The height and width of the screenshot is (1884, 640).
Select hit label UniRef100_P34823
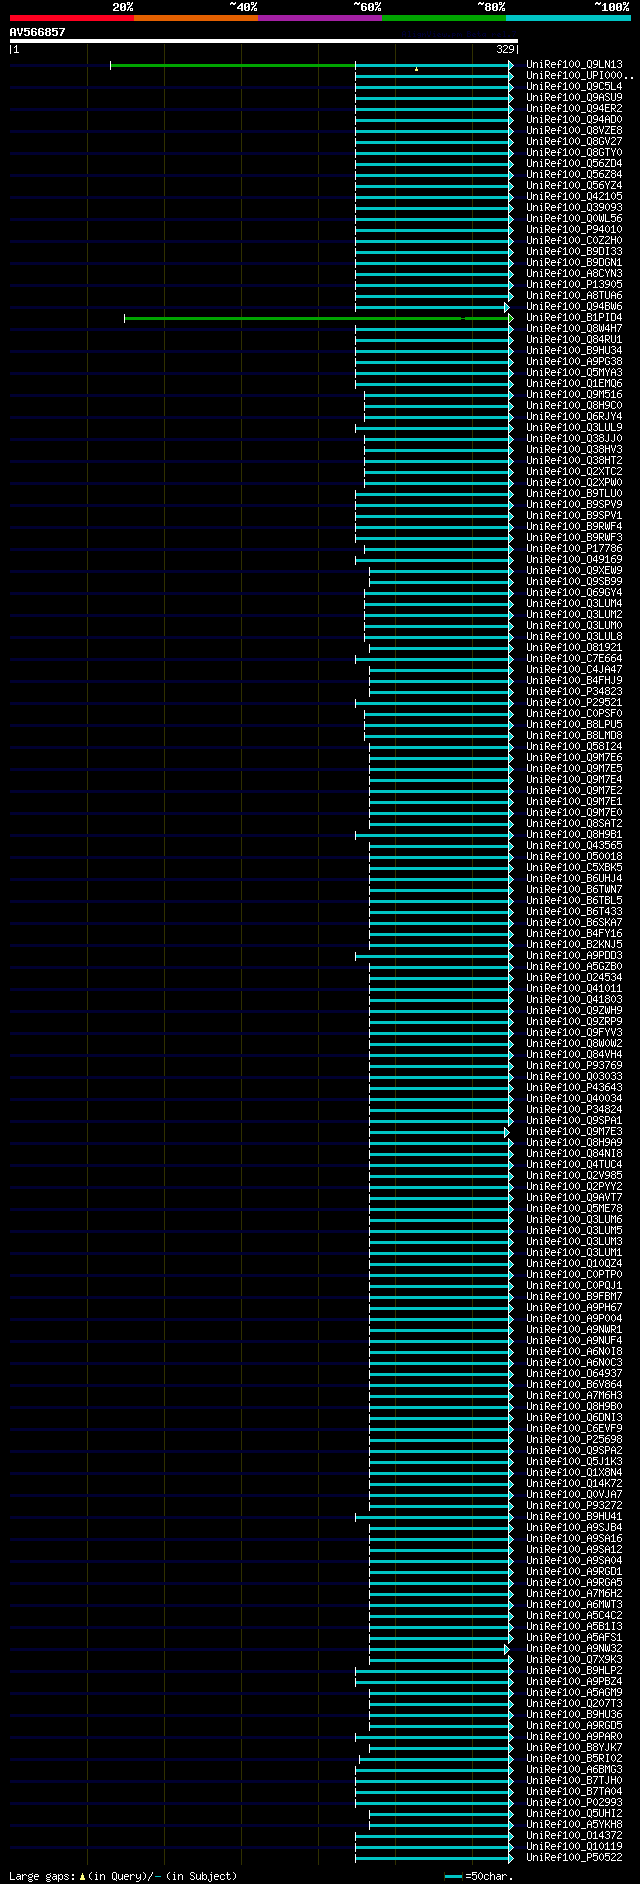tap(574, 692)
